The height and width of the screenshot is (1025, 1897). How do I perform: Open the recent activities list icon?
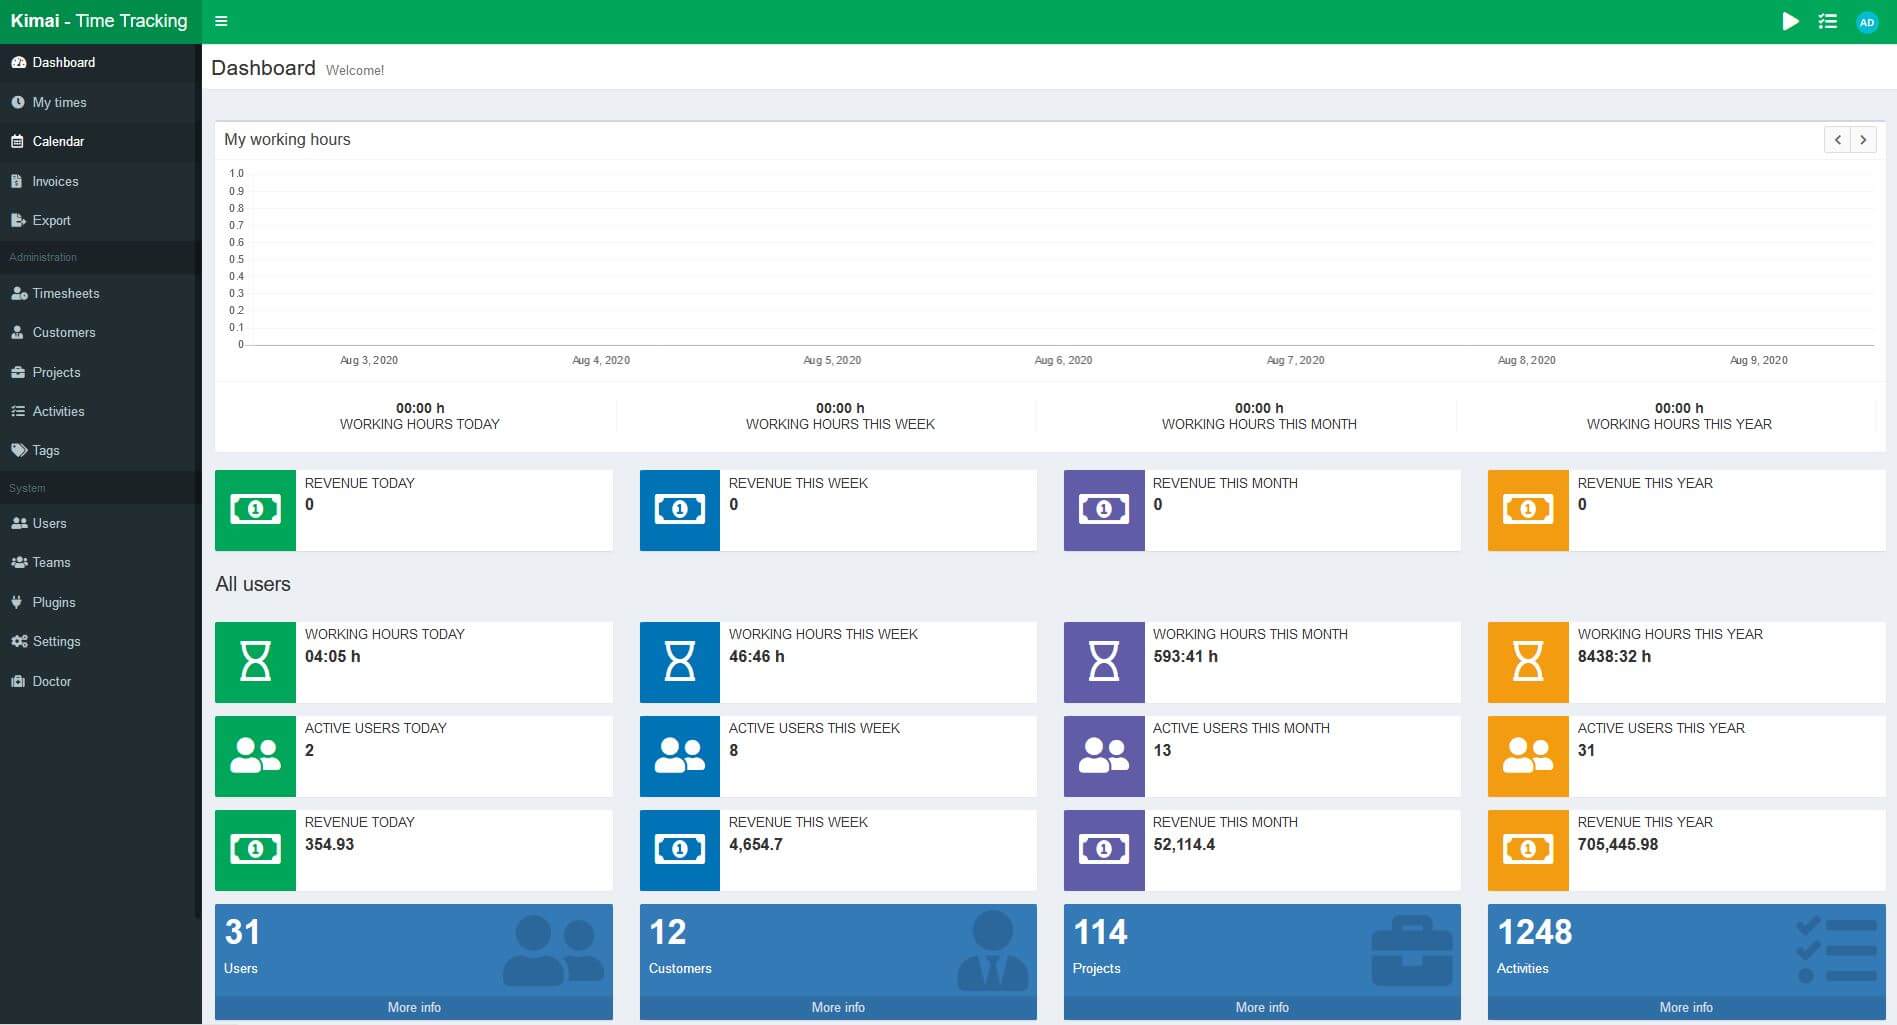click(x=1827, y=21)
